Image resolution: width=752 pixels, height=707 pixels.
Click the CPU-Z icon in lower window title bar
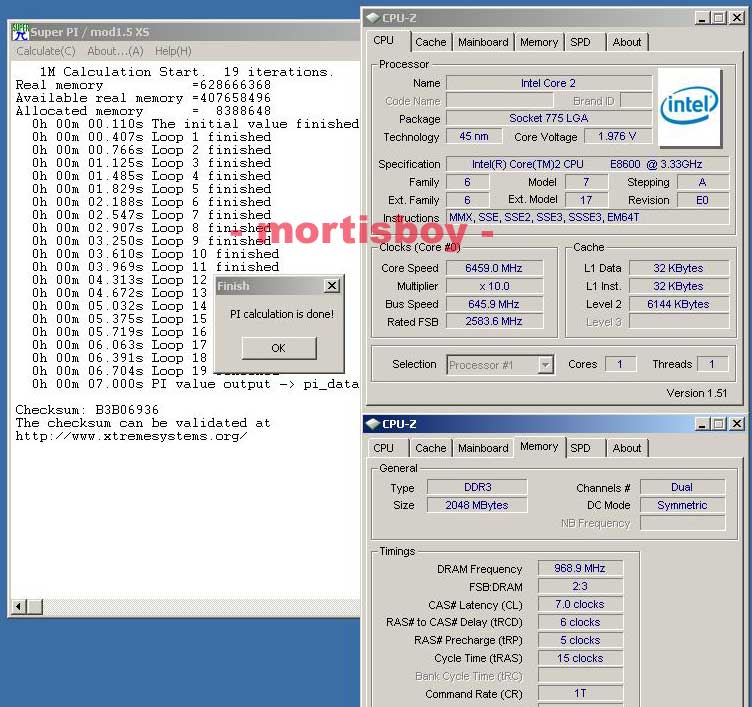[x=373, y=424]
